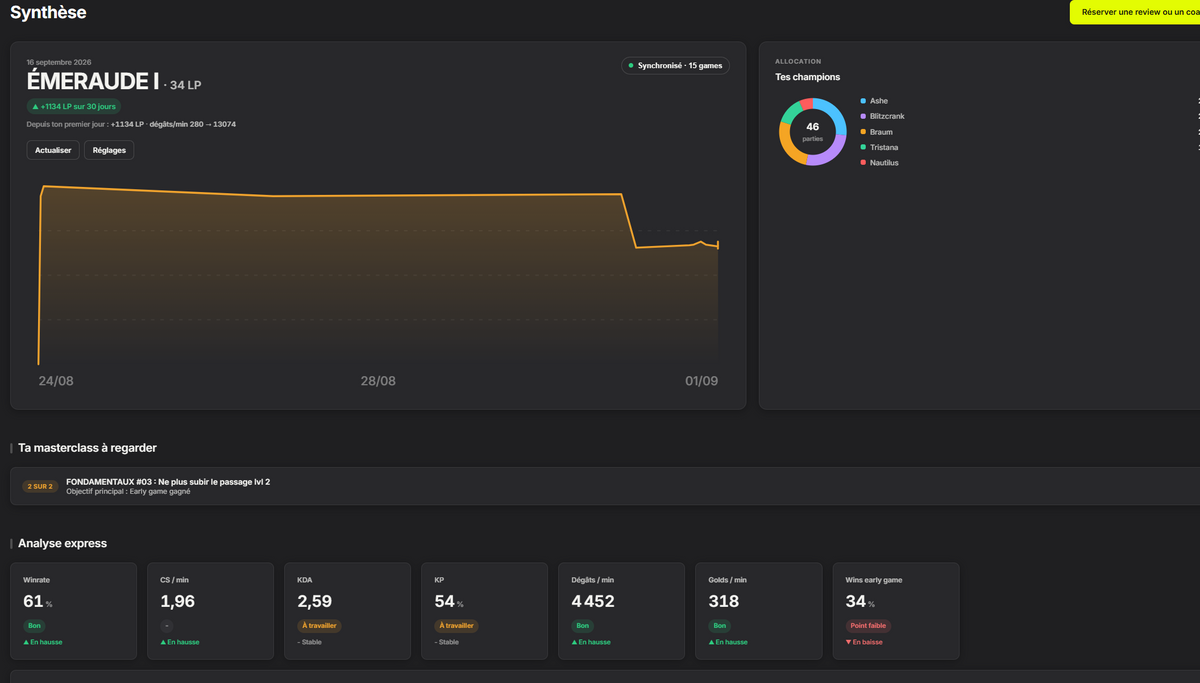Select the Braum orange legend swatch
Screen dimensions: 1200x683
coord(863,132)
